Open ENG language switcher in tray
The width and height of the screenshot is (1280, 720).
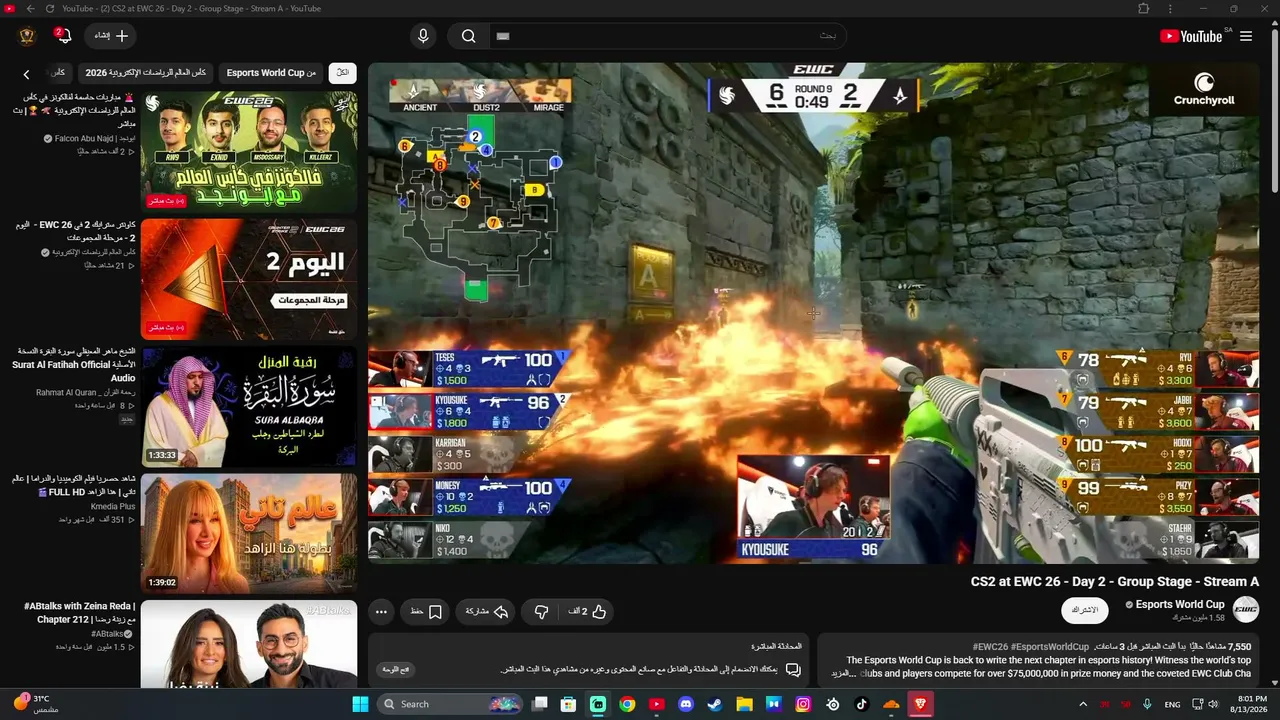tap(1172, 704)
